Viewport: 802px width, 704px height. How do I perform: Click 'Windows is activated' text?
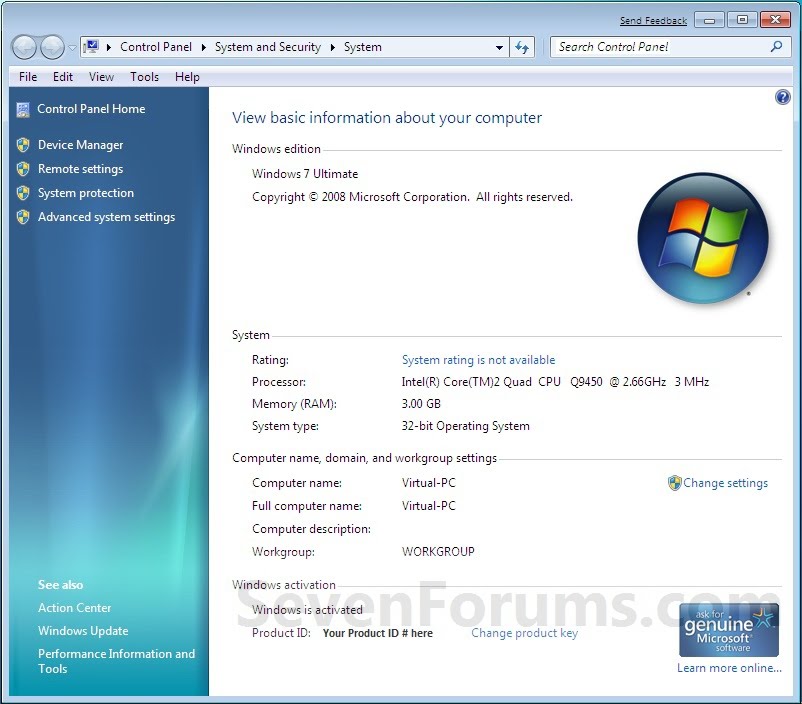pyautogui.click(x=307, y=610)
